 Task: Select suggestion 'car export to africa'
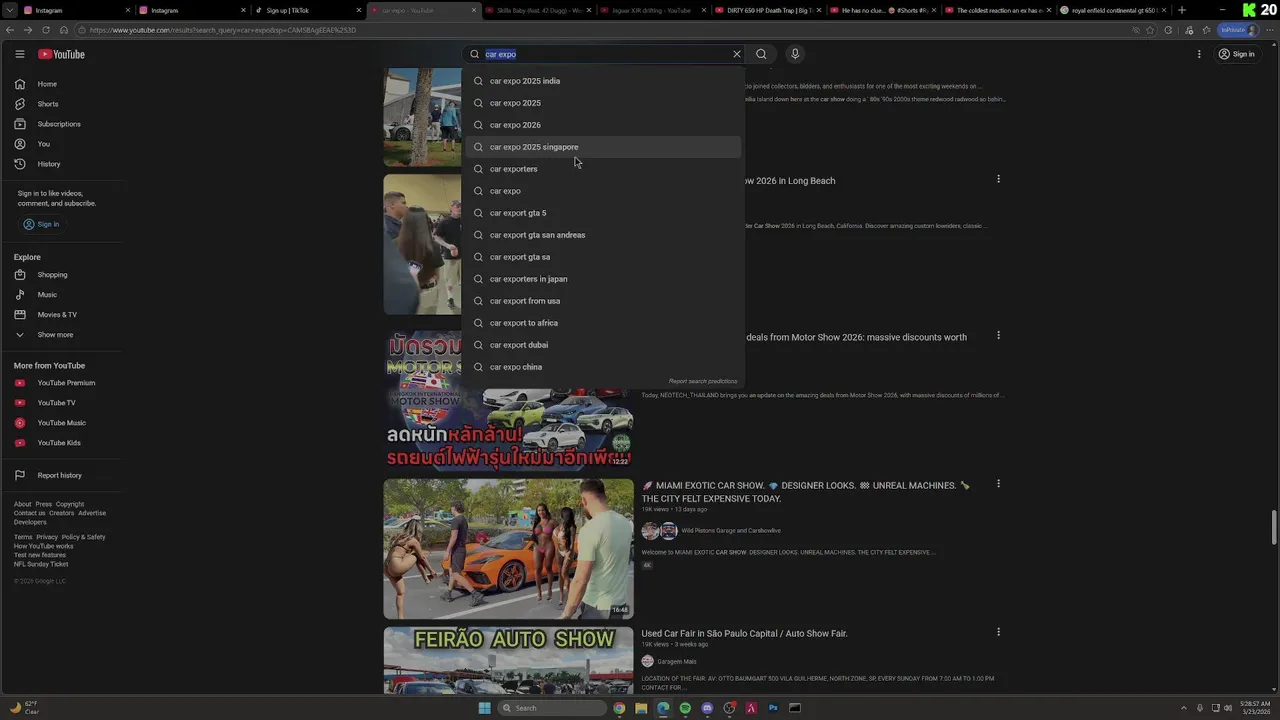603,323
